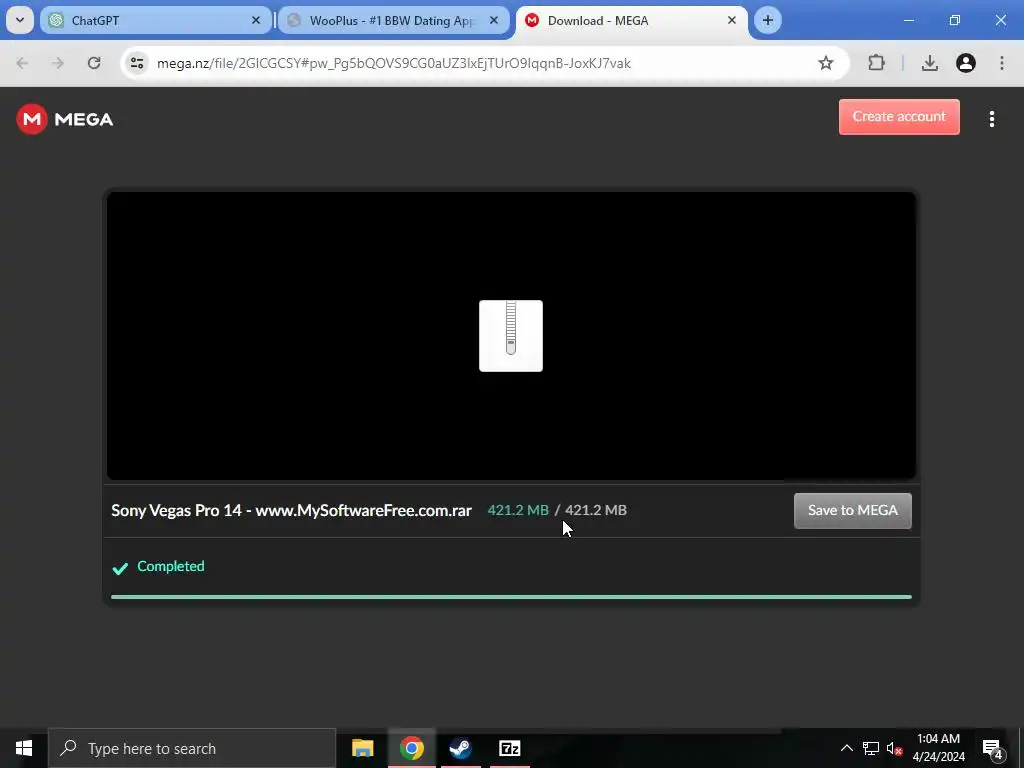View site information icon in address bar
The image size is (1024, 768).
[137, 63]
